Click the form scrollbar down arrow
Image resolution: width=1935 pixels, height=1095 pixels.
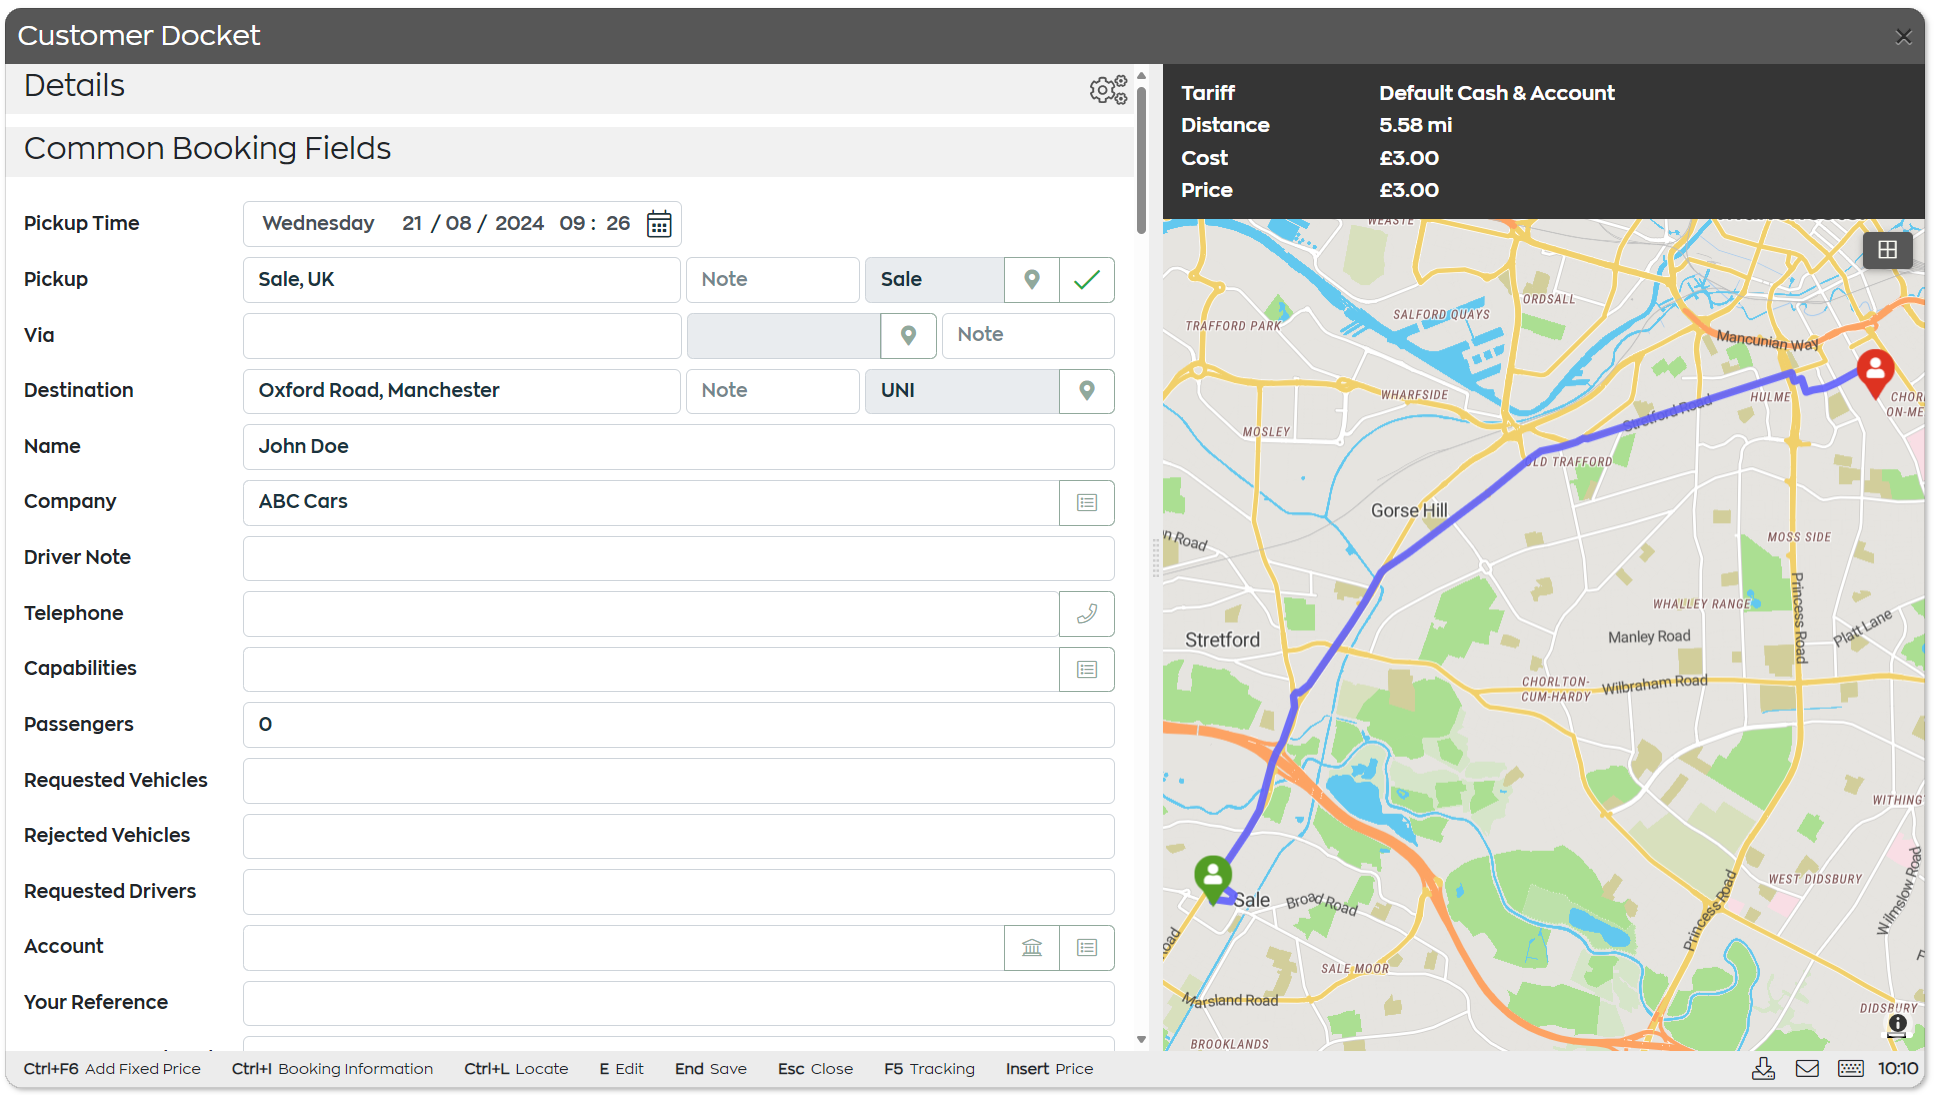[1141, 1040]
